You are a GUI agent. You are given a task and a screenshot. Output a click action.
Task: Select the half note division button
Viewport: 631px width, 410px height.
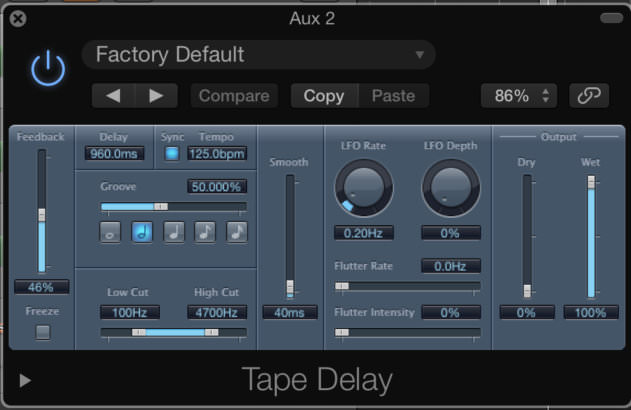click(142, 232)
